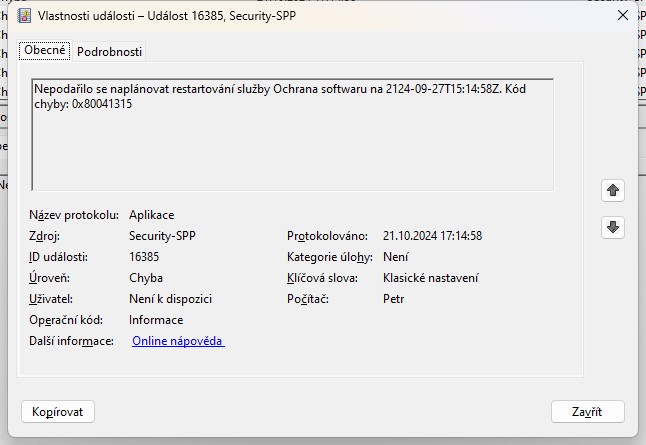646x445 pixels.
Task: Open the Online nápověda link
Action: point(178,341)
